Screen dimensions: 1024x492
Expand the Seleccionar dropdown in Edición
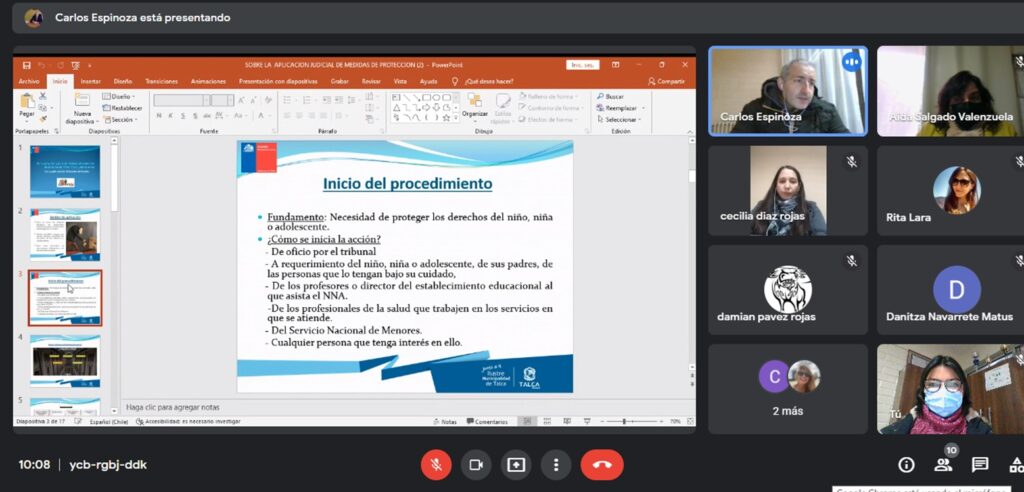[x=621, y=119]
